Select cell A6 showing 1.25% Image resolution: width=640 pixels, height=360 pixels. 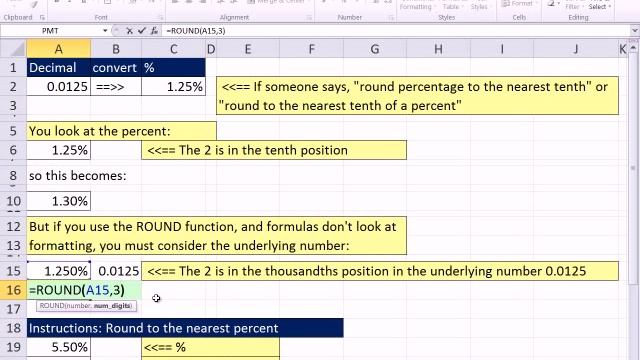(59, 150)
